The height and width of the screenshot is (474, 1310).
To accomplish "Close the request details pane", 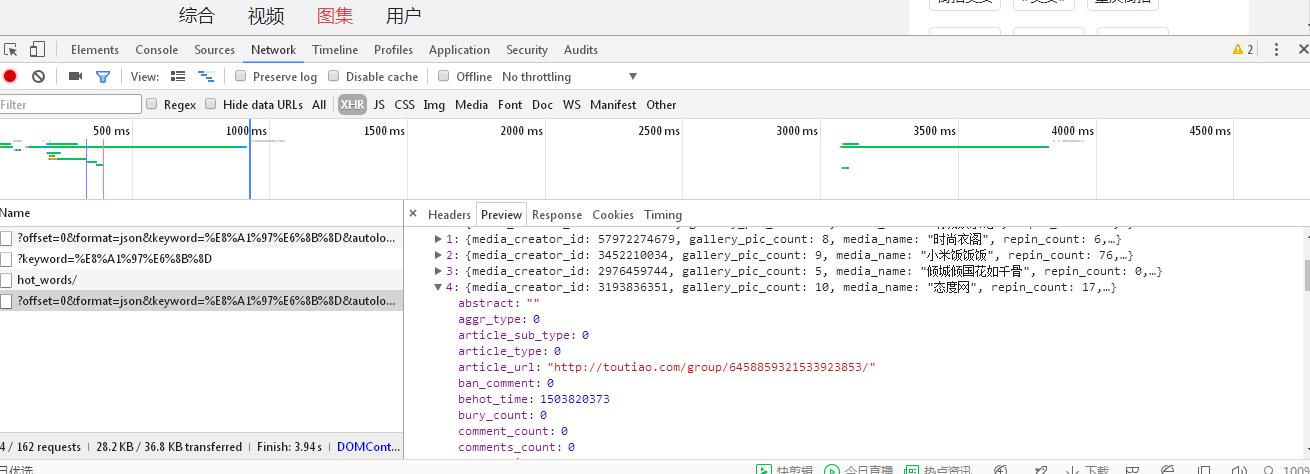I will click(412, 213).
